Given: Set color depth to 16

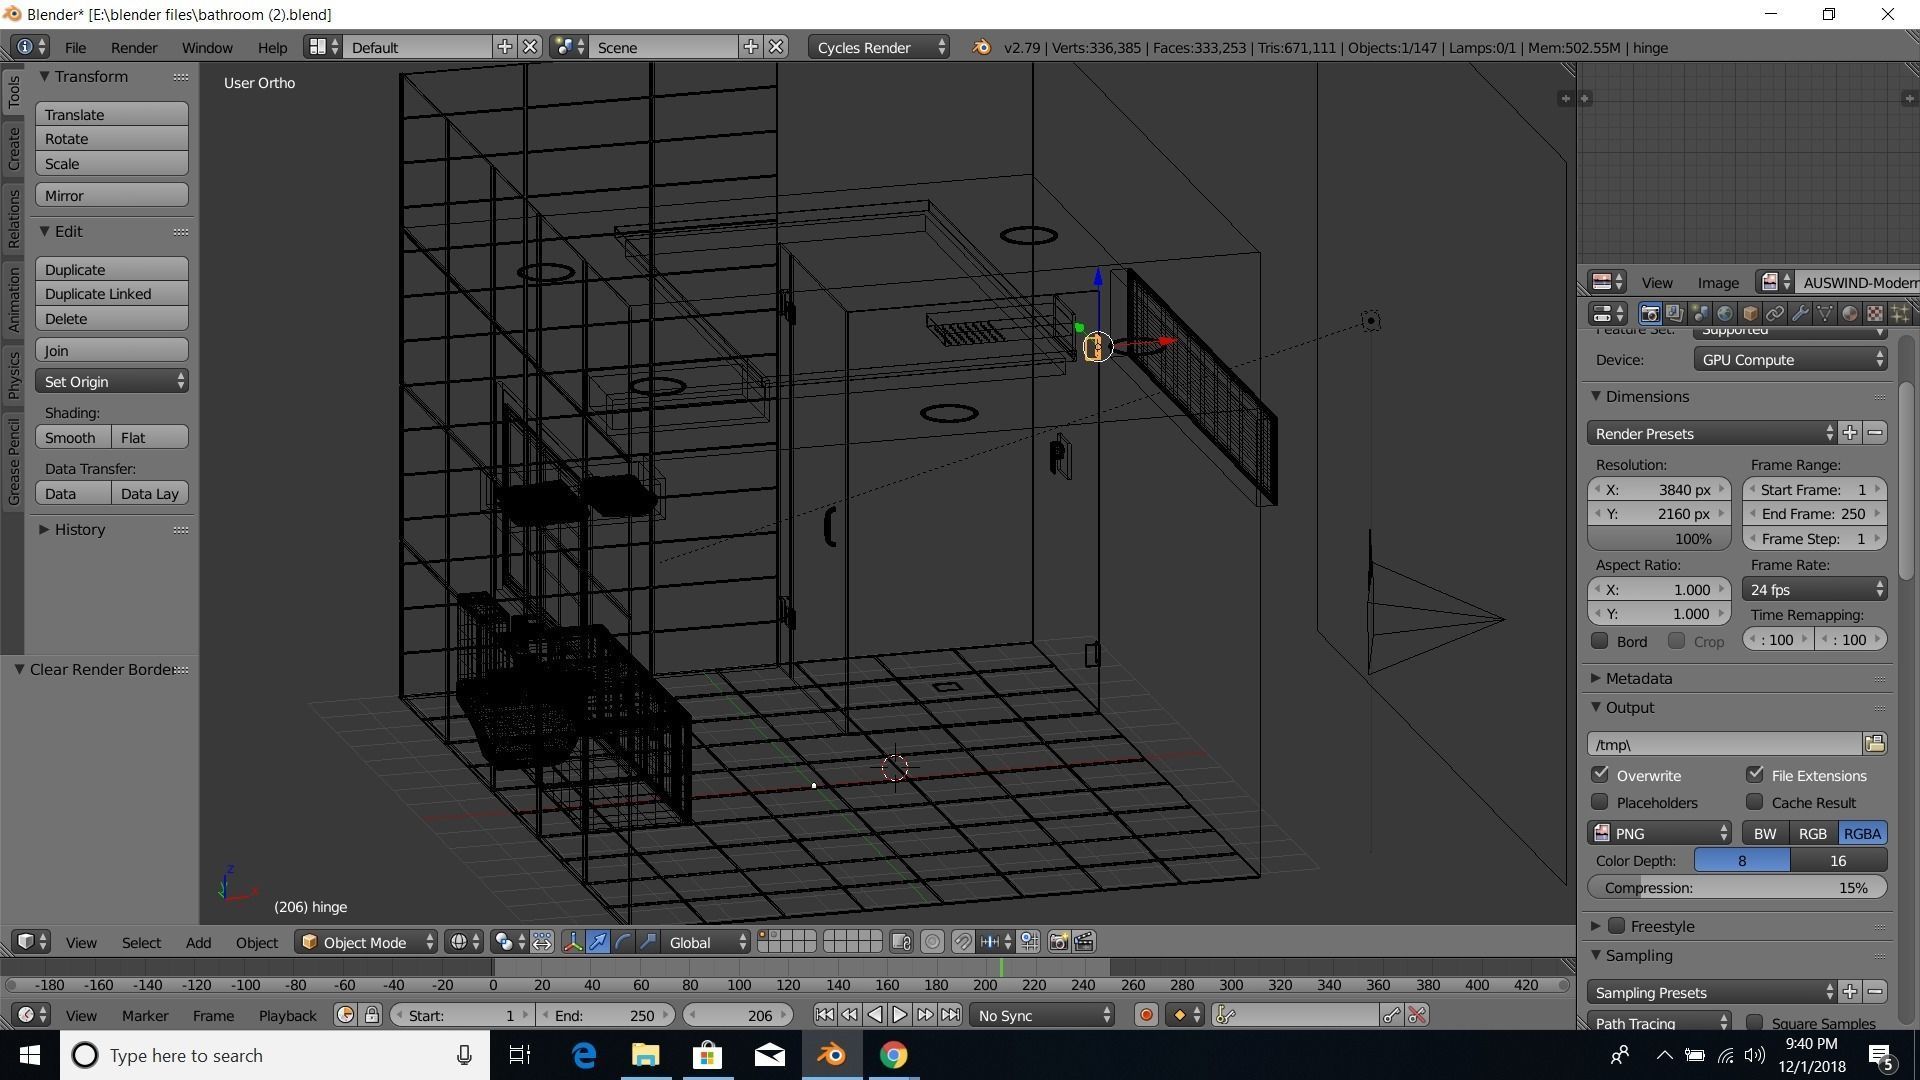Looking at the screenshot, I should pos(1838,860).
